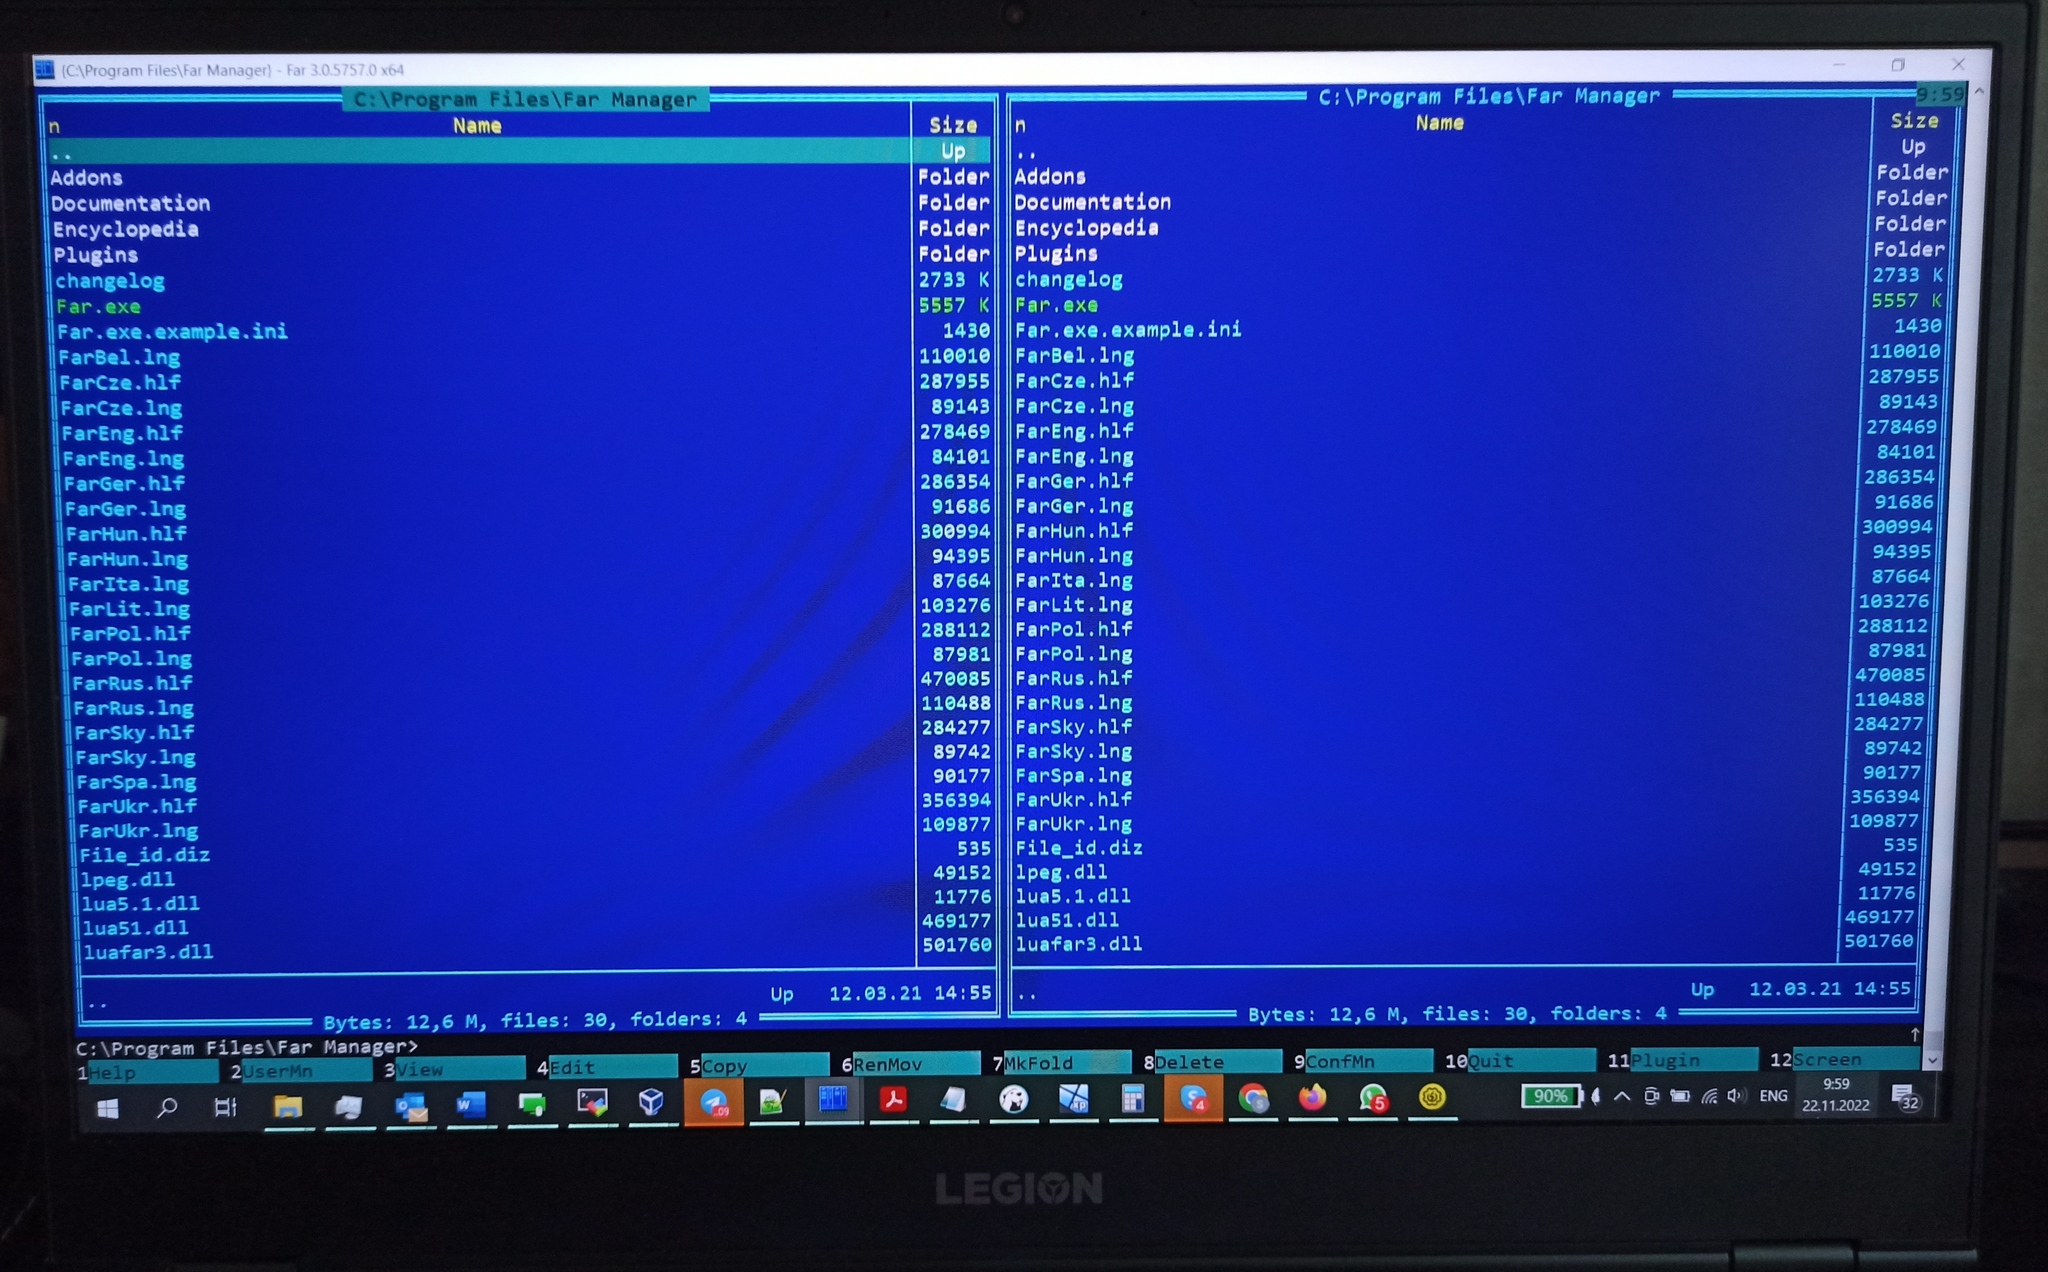Click F4 Edit in key bar
Viewport: 2048px width, 1272px height.
607,1067
